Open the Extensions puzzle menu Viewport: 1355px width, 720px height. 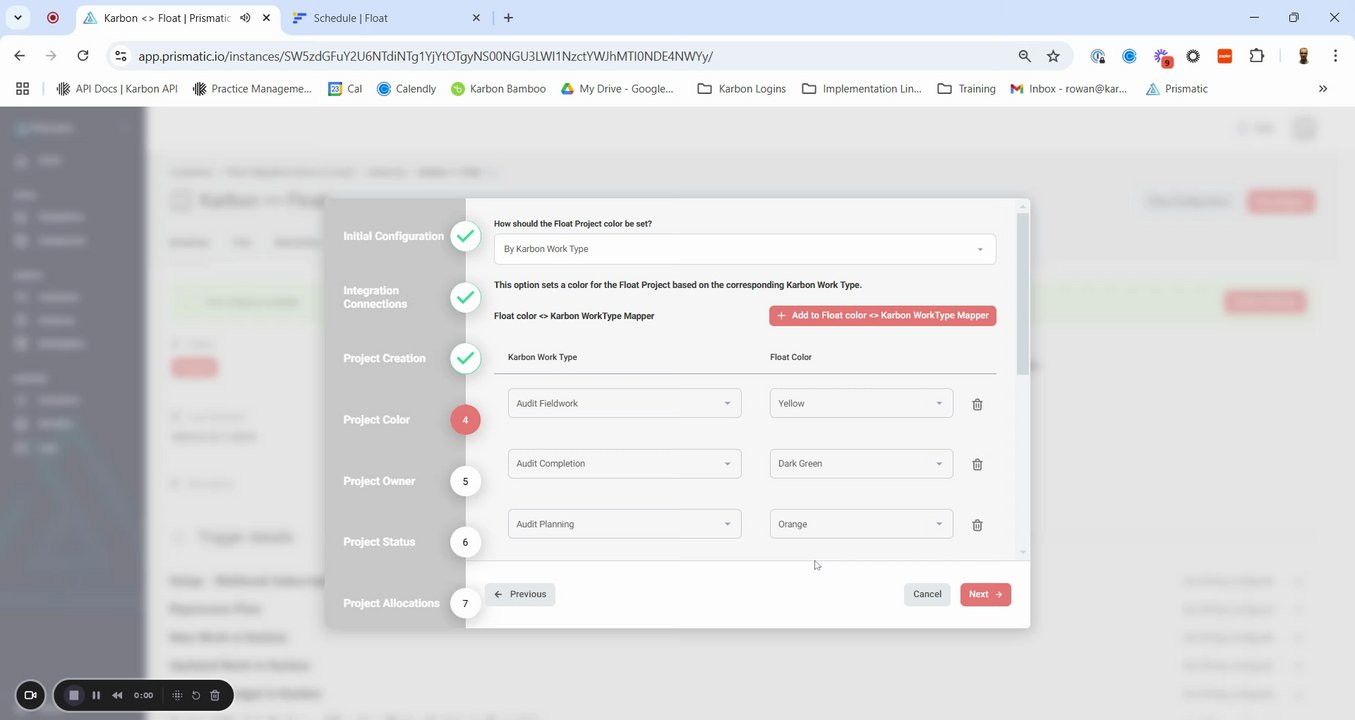[x=1257, y=56]
